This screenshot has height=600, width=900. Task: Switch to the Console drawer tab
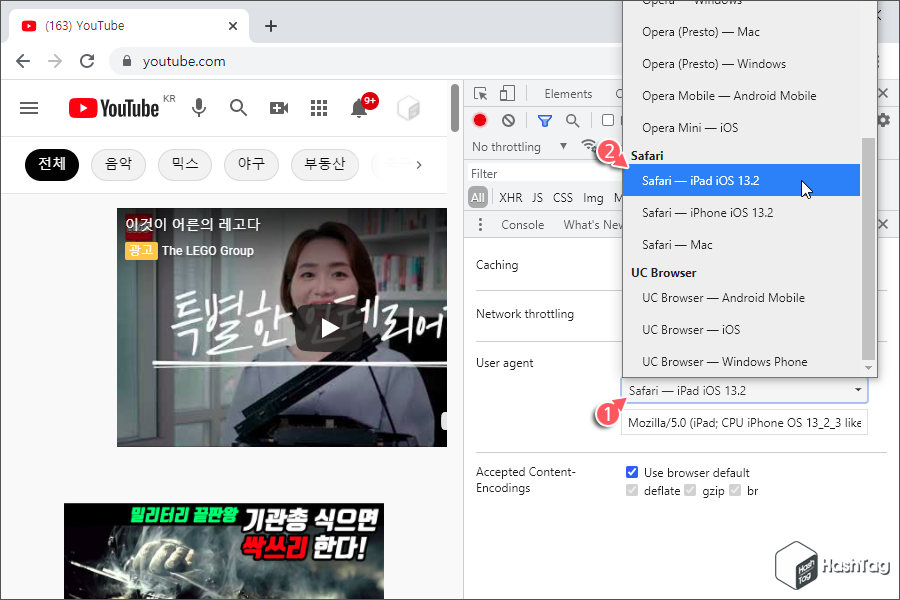point(523,224)
